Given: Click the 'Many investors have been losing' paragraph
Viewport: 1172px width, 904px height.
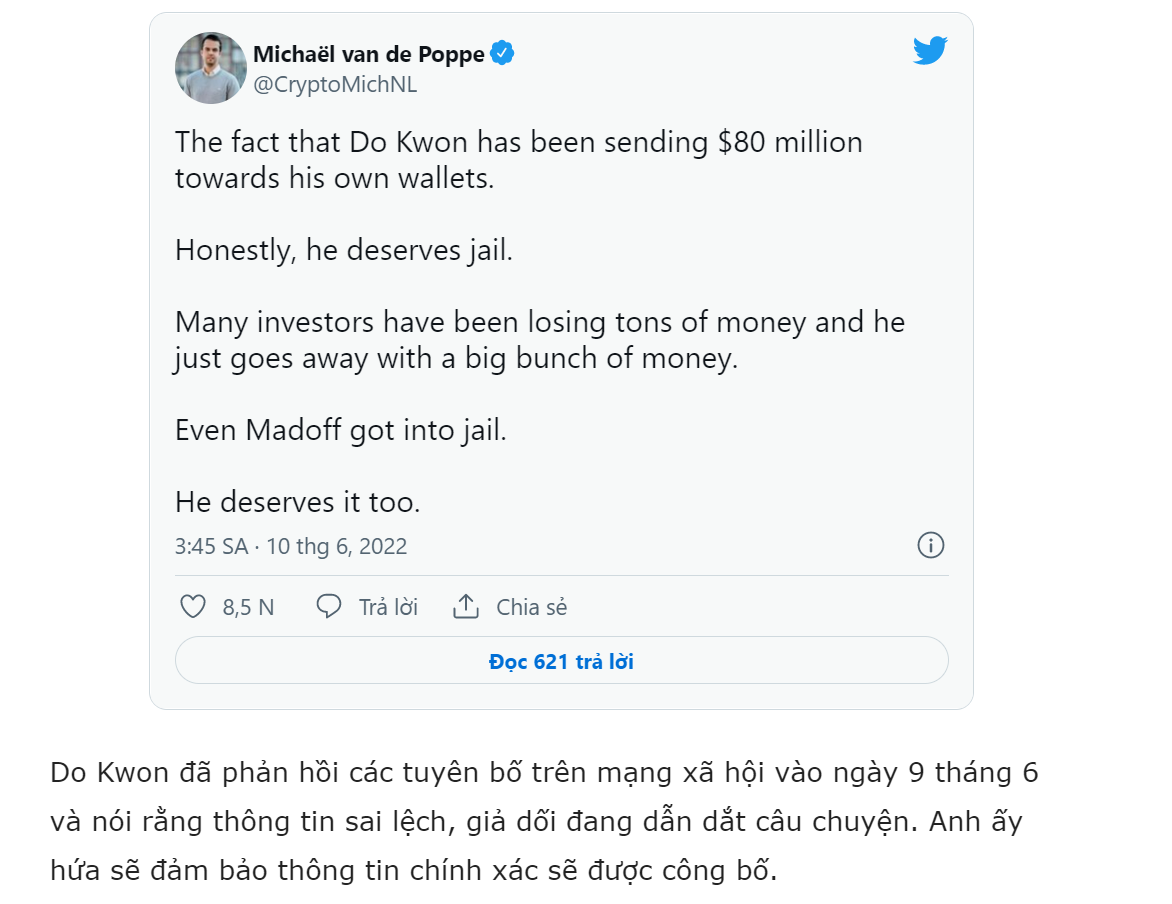Looking at the screenshot, I should point(540,340).
